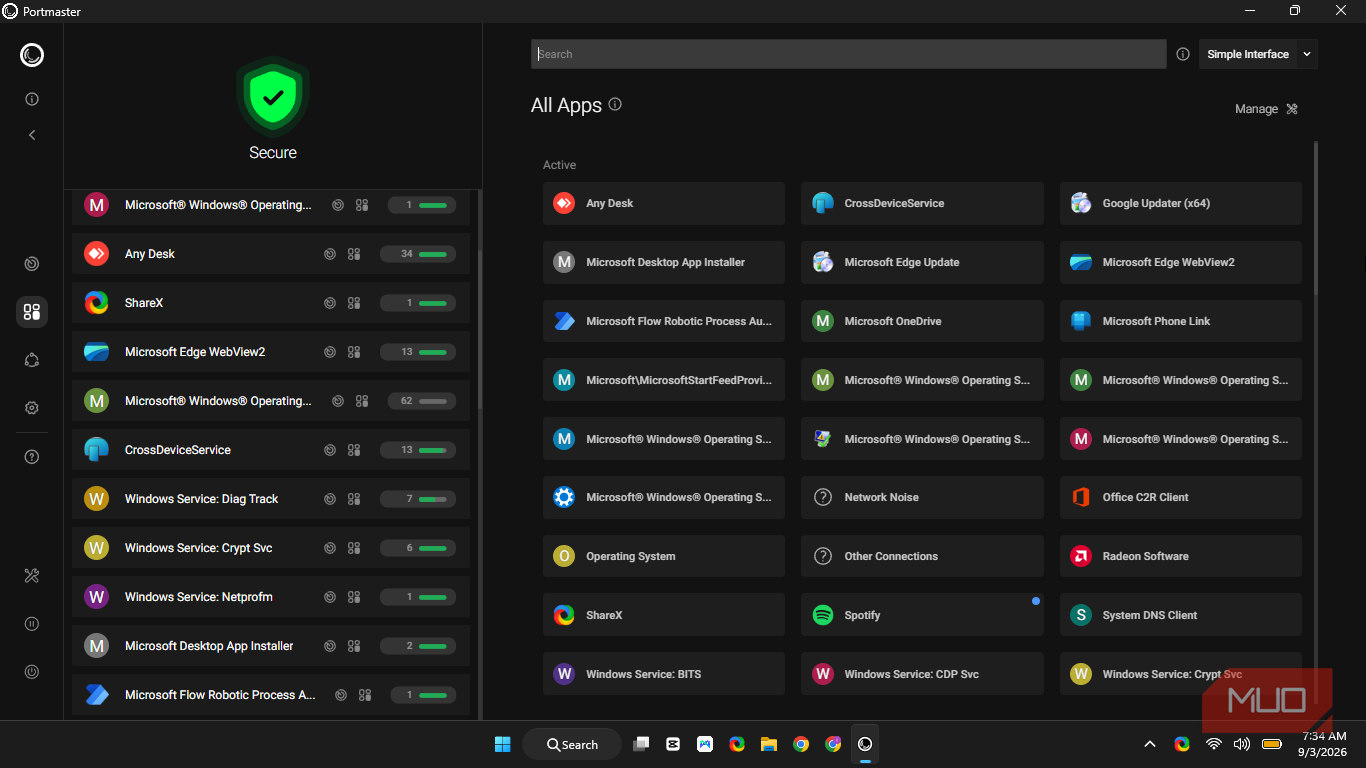Image resolution: width=1366 pixels, height=768 pixels.
Task: Open the Network Noise card
Action: pos(922,497)
